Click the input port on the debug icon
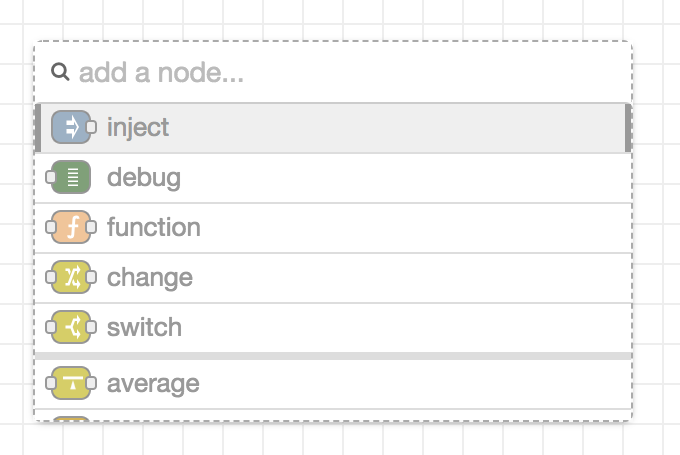Screen dimensions: 680x455 [51, 178]
